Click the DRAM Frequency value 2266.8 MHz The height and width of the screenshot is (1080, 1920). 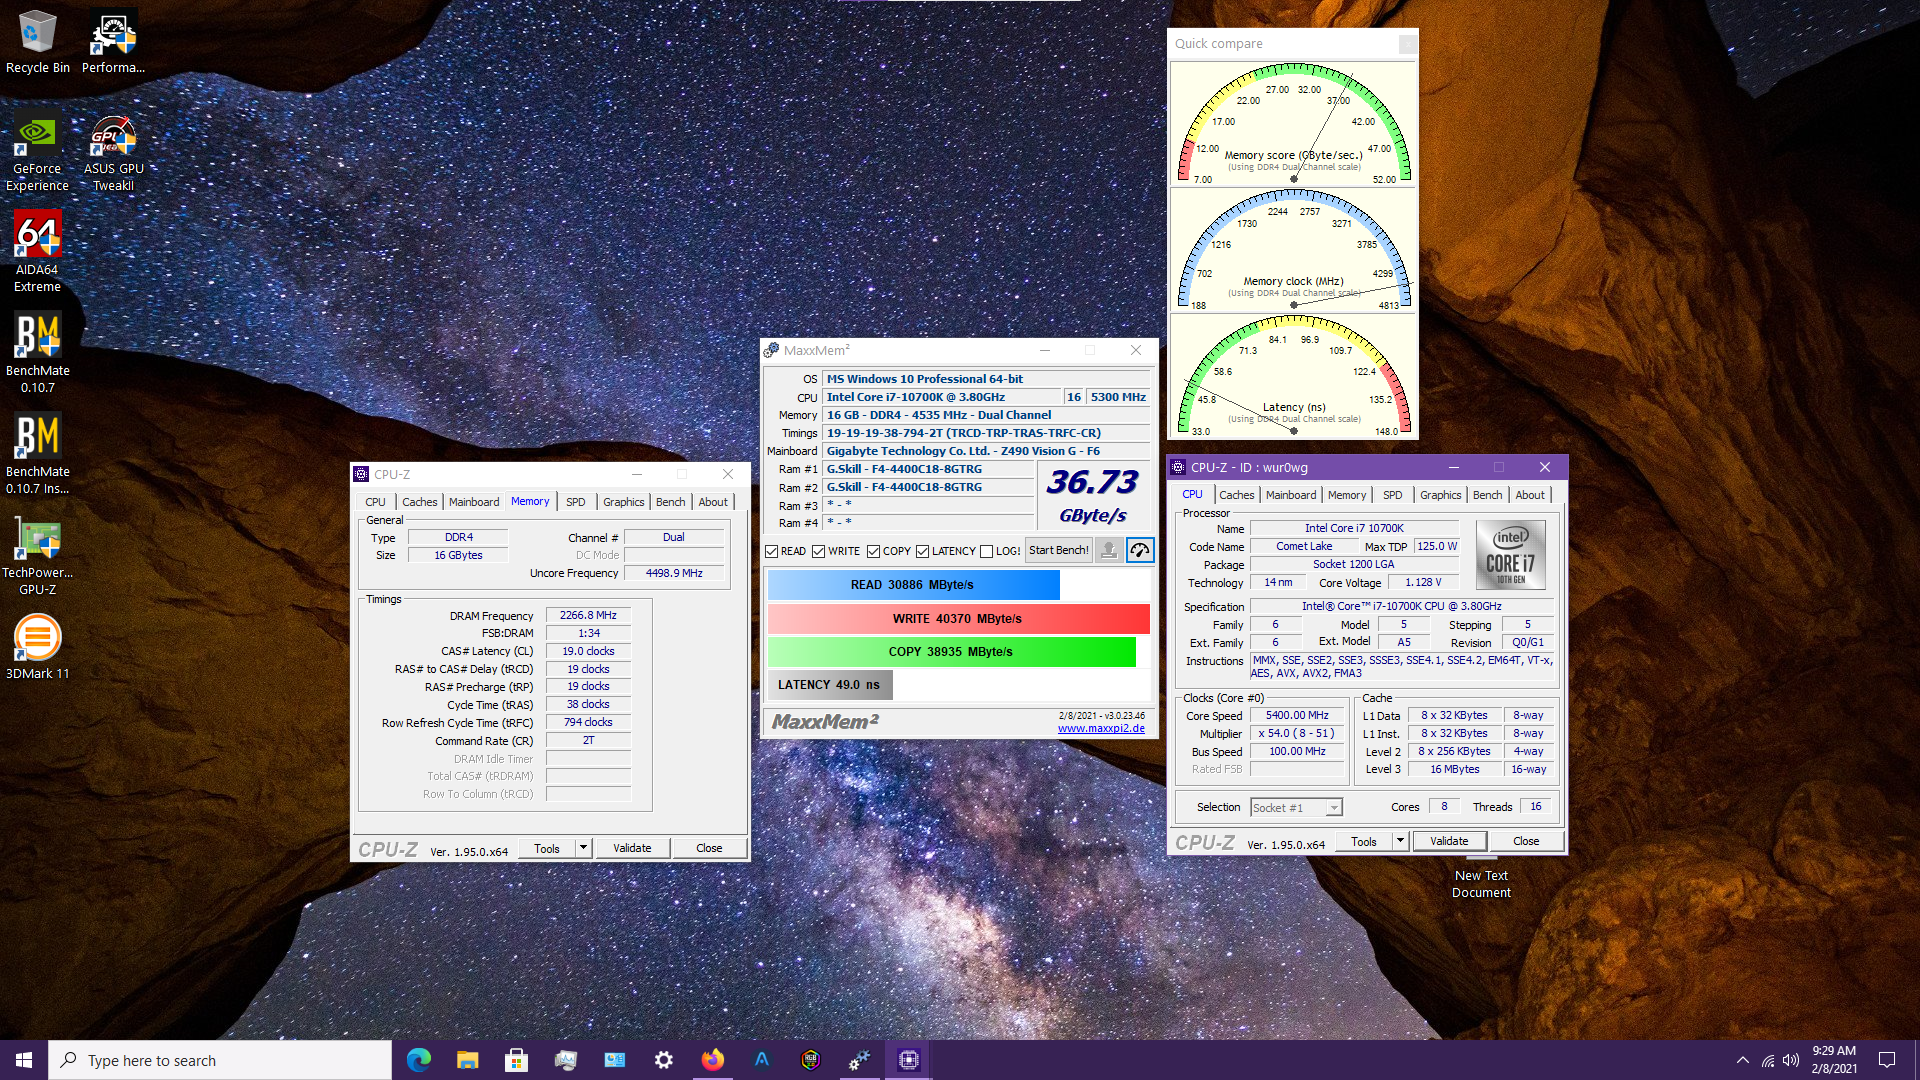(x=588, y=616)
